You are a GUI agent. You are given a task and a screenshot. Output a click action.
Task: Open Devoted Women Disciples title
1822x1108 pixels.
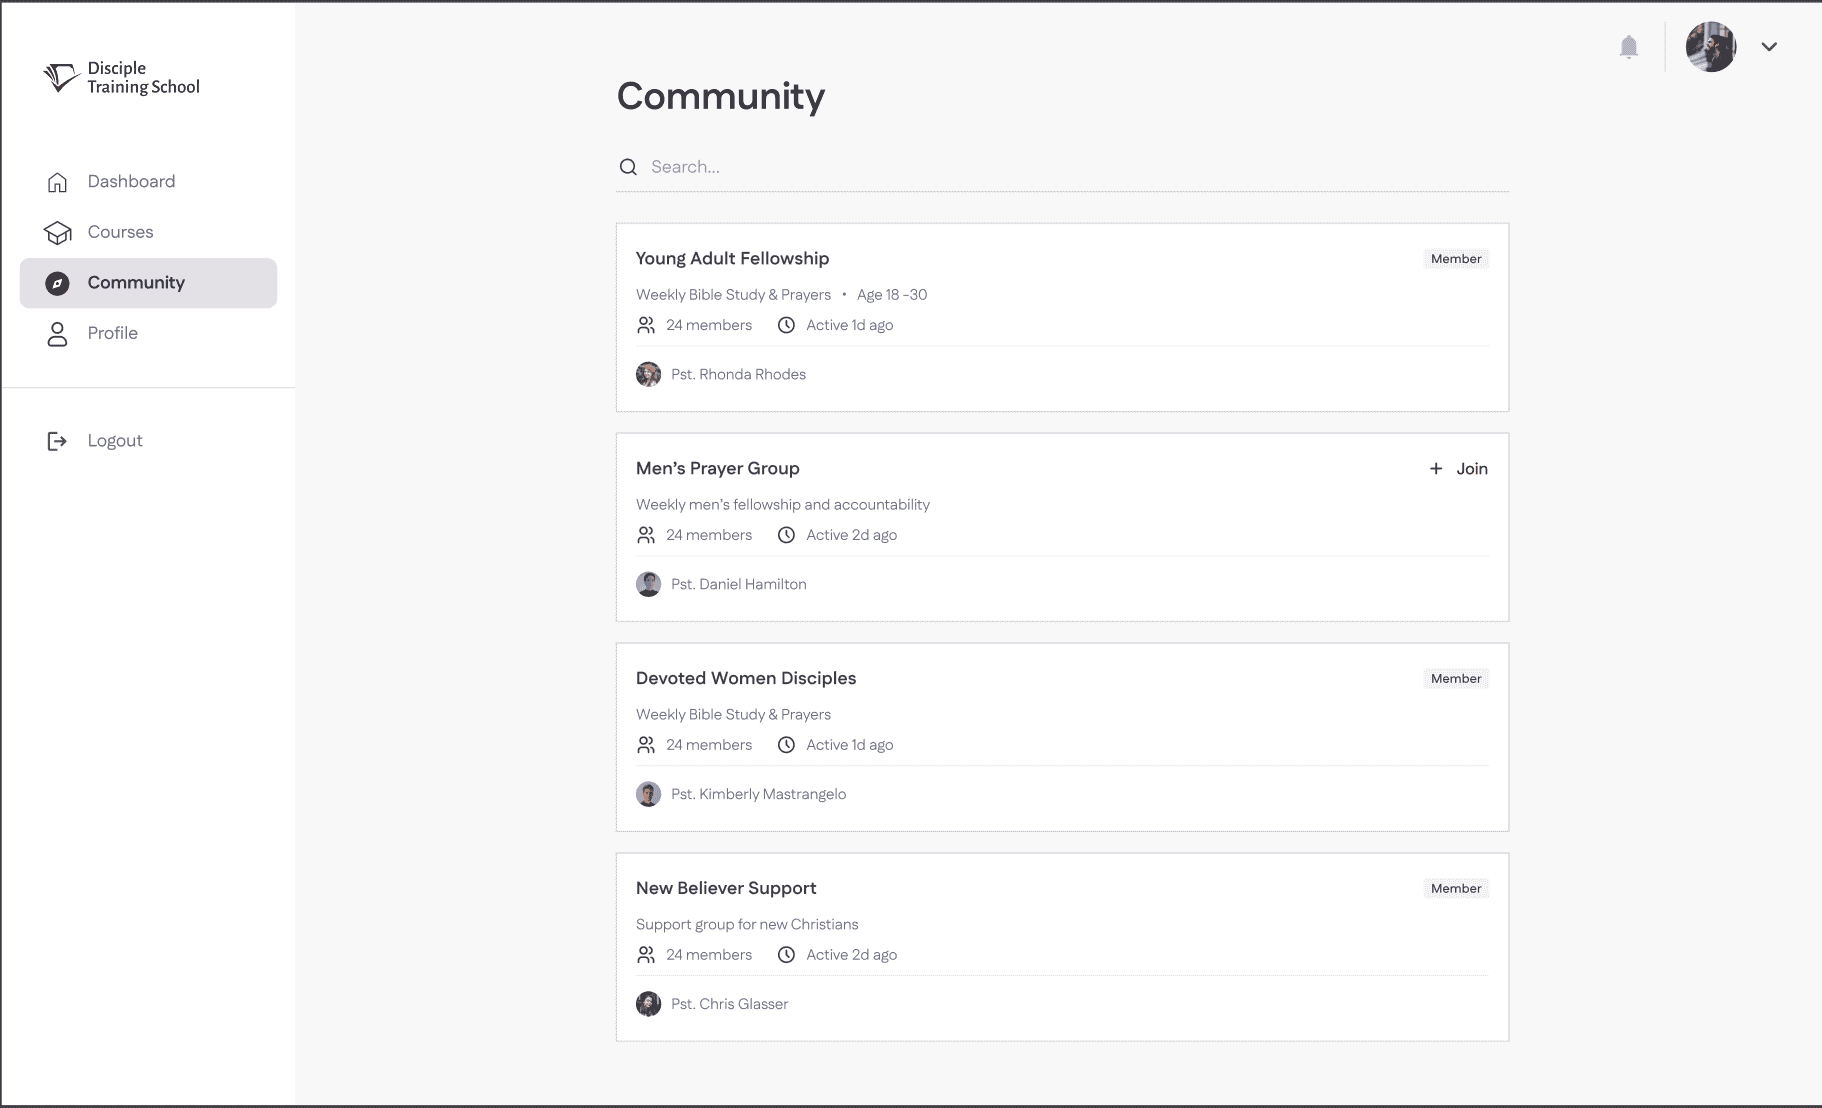pos(746,679)
